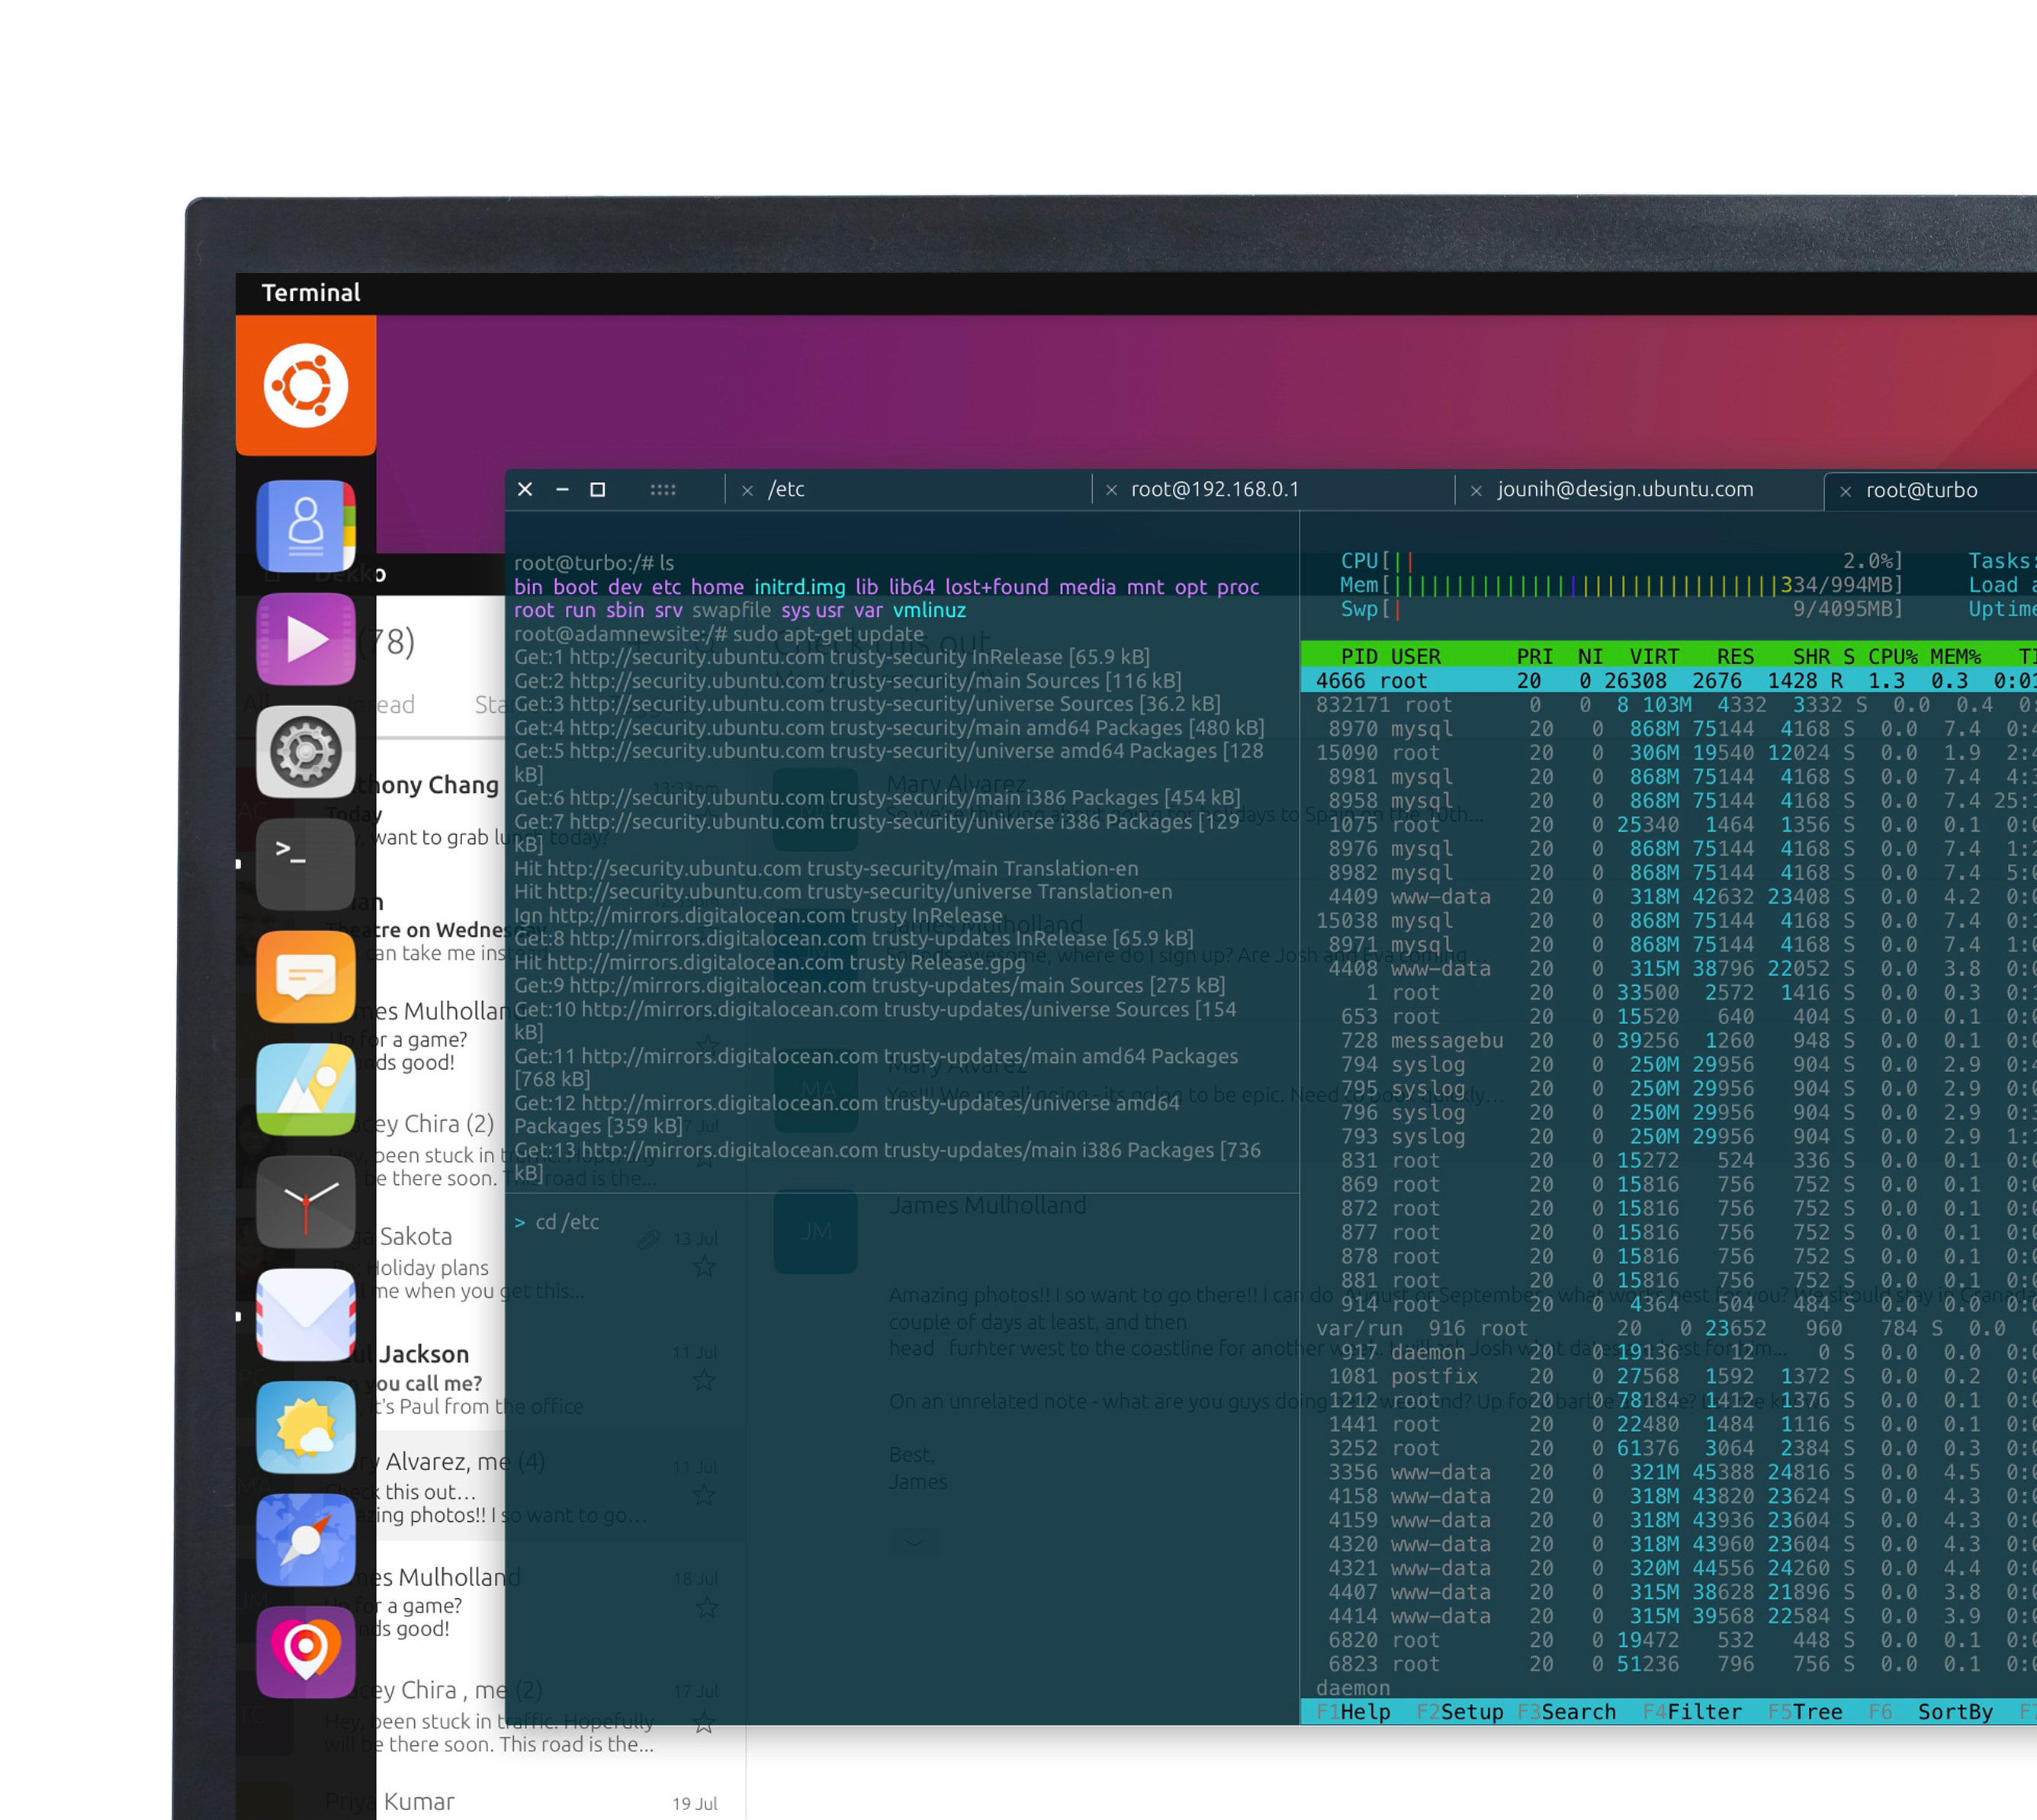
Task: Select the root@192.168.0.1 tab
Action: coord(1214,489)
